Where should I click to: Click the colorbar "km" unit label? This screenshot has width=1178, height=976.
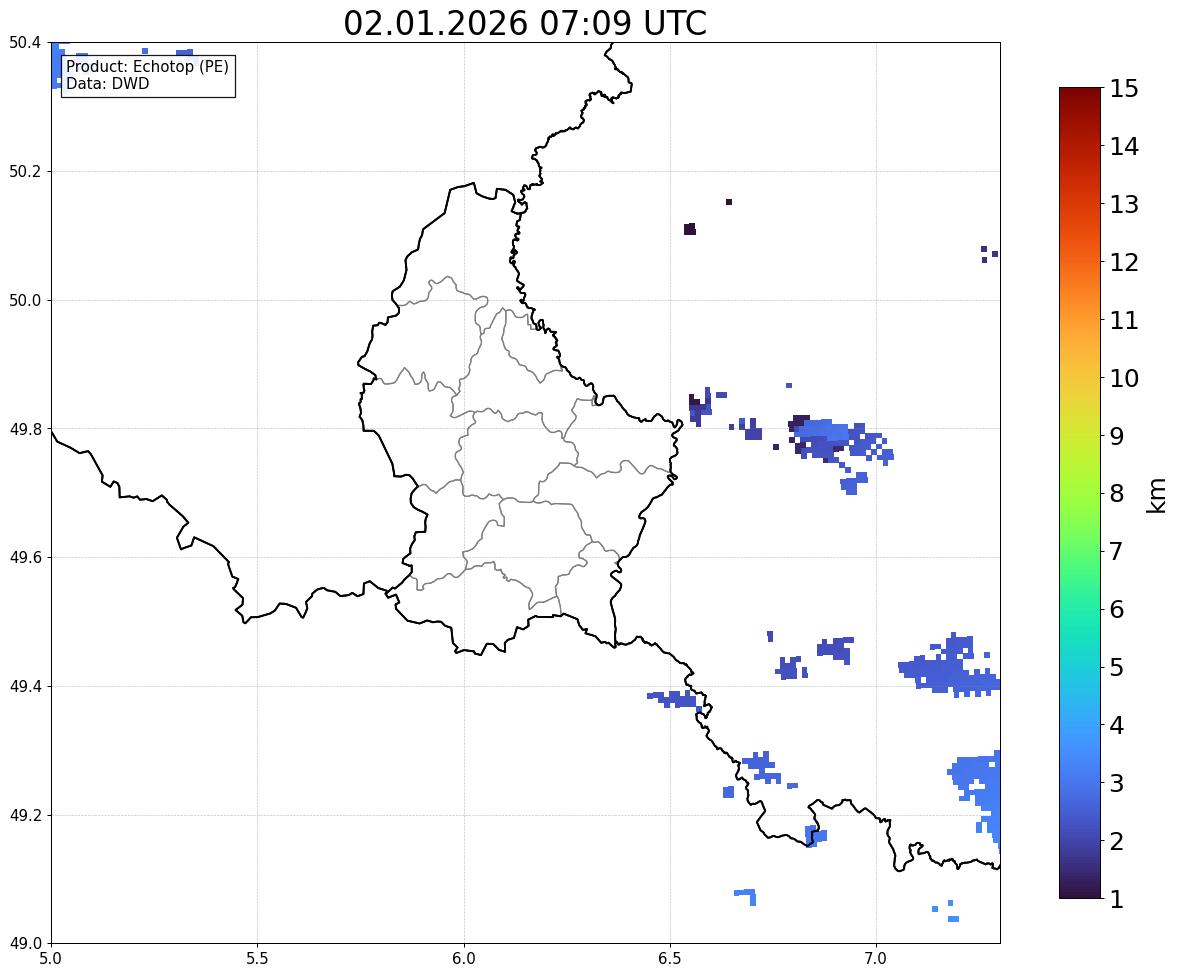[1156, 496]
